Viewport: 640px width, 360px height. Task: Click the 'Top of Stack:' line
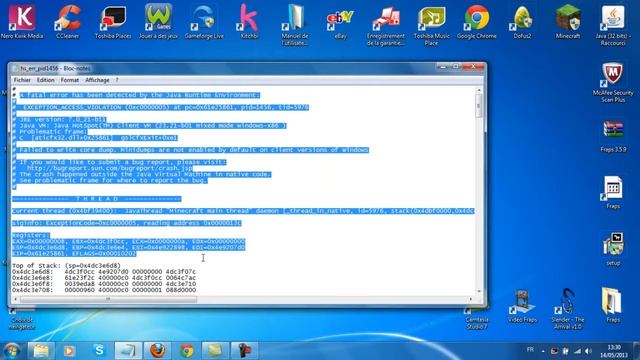66,266
